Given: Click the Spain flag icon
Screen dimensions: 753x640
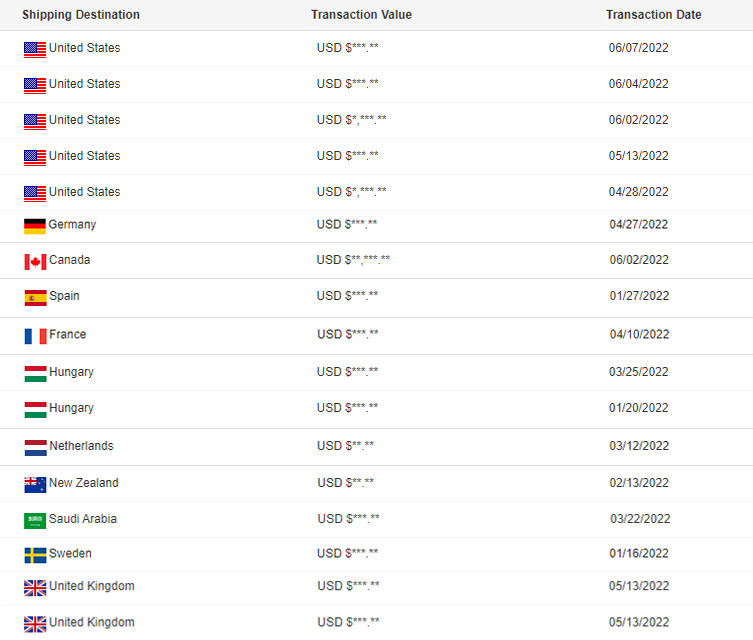Looking at the screenshot, I should pyautogui.click(x=35, y=297).
